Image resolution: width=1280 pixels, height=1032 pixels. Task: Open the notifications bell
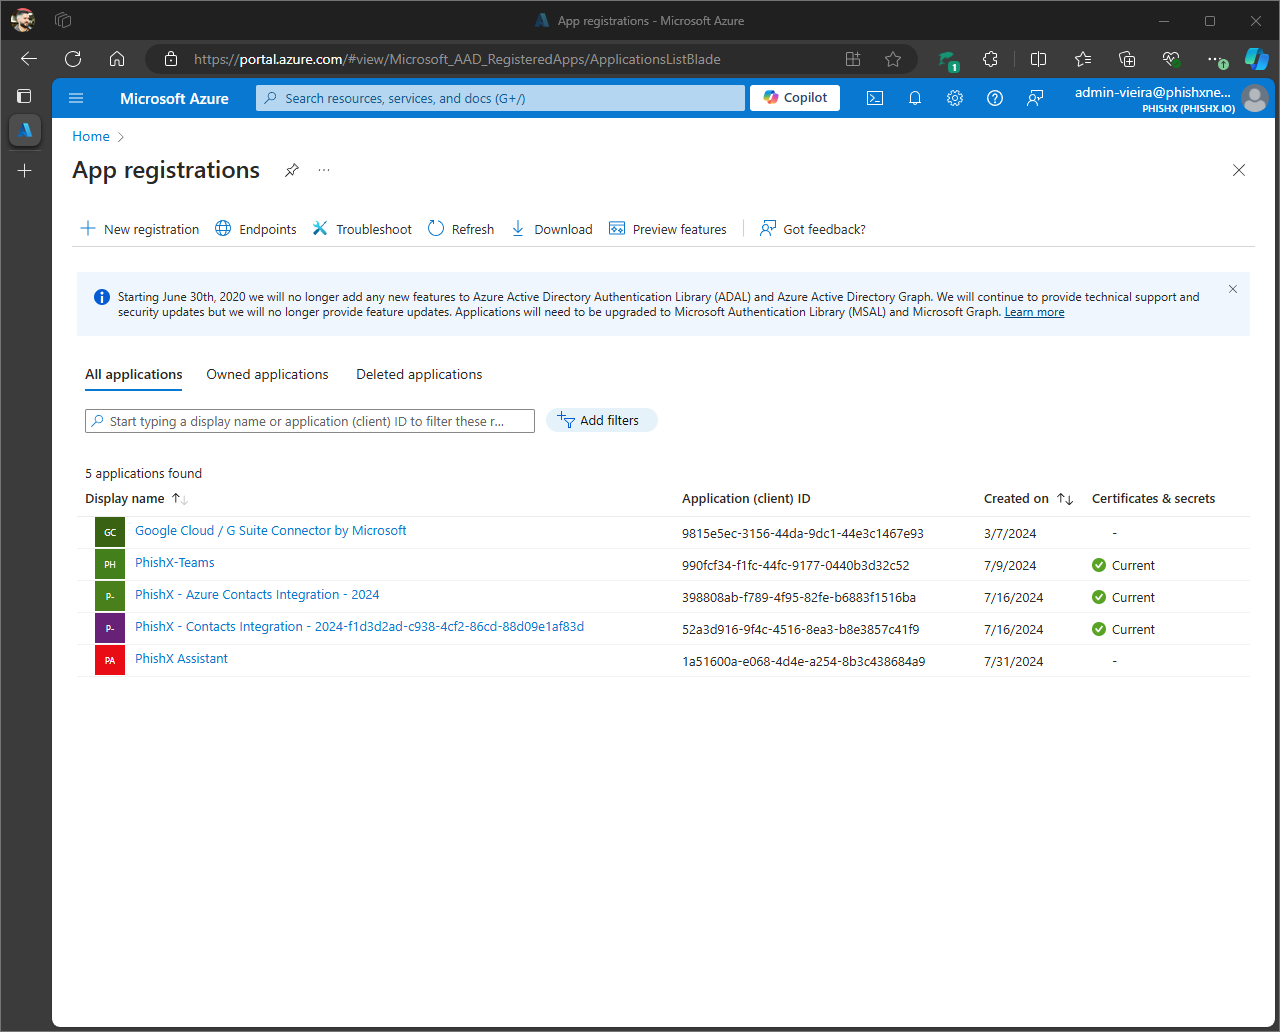point(915,98)
